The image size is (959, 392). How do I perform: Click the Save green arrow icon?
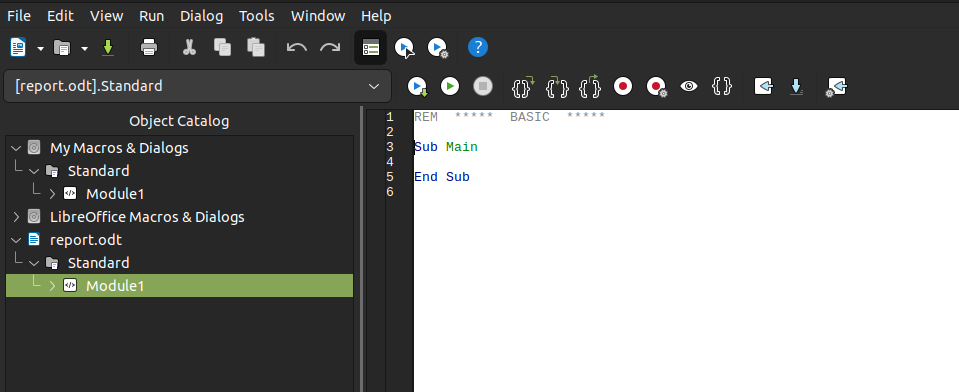(x=108, y=47)
